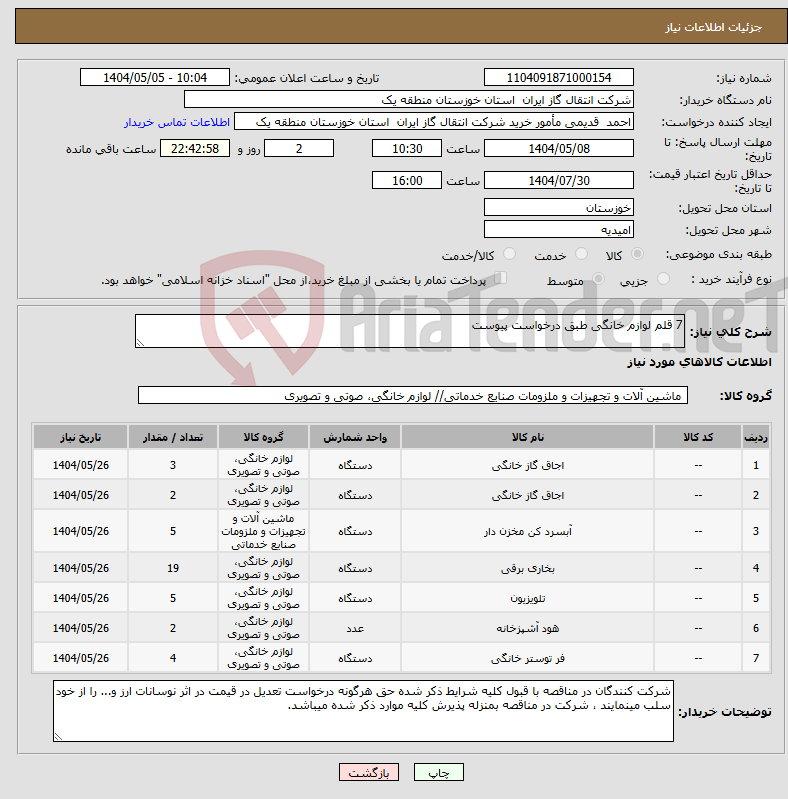Screen dimensions: 788x799
Task: Click quantity 4 in فر توستر row
Action: point(173,658)
